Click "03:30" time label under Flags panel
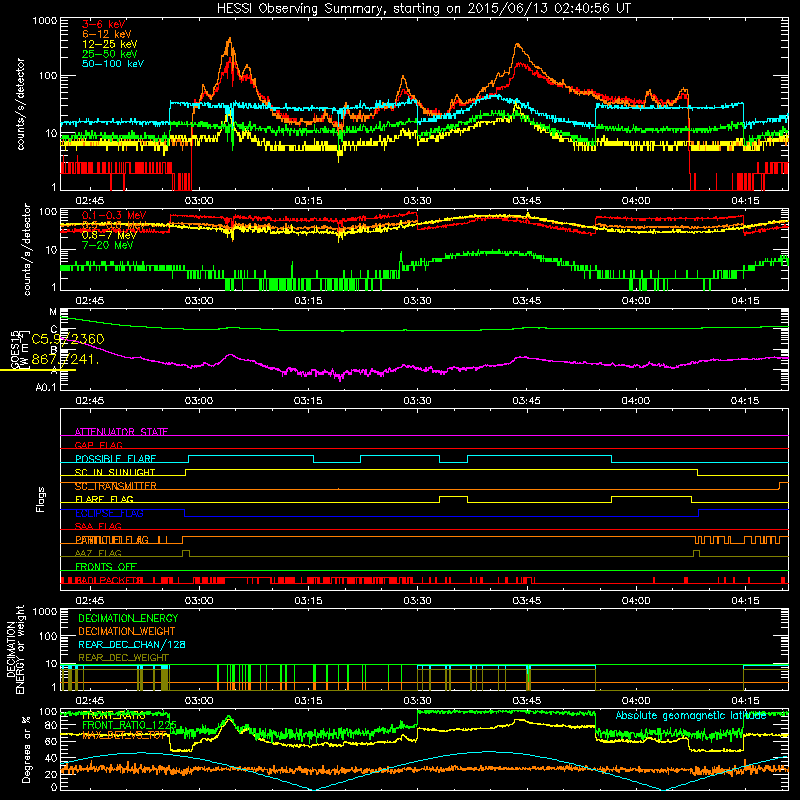 click(417, 601)
